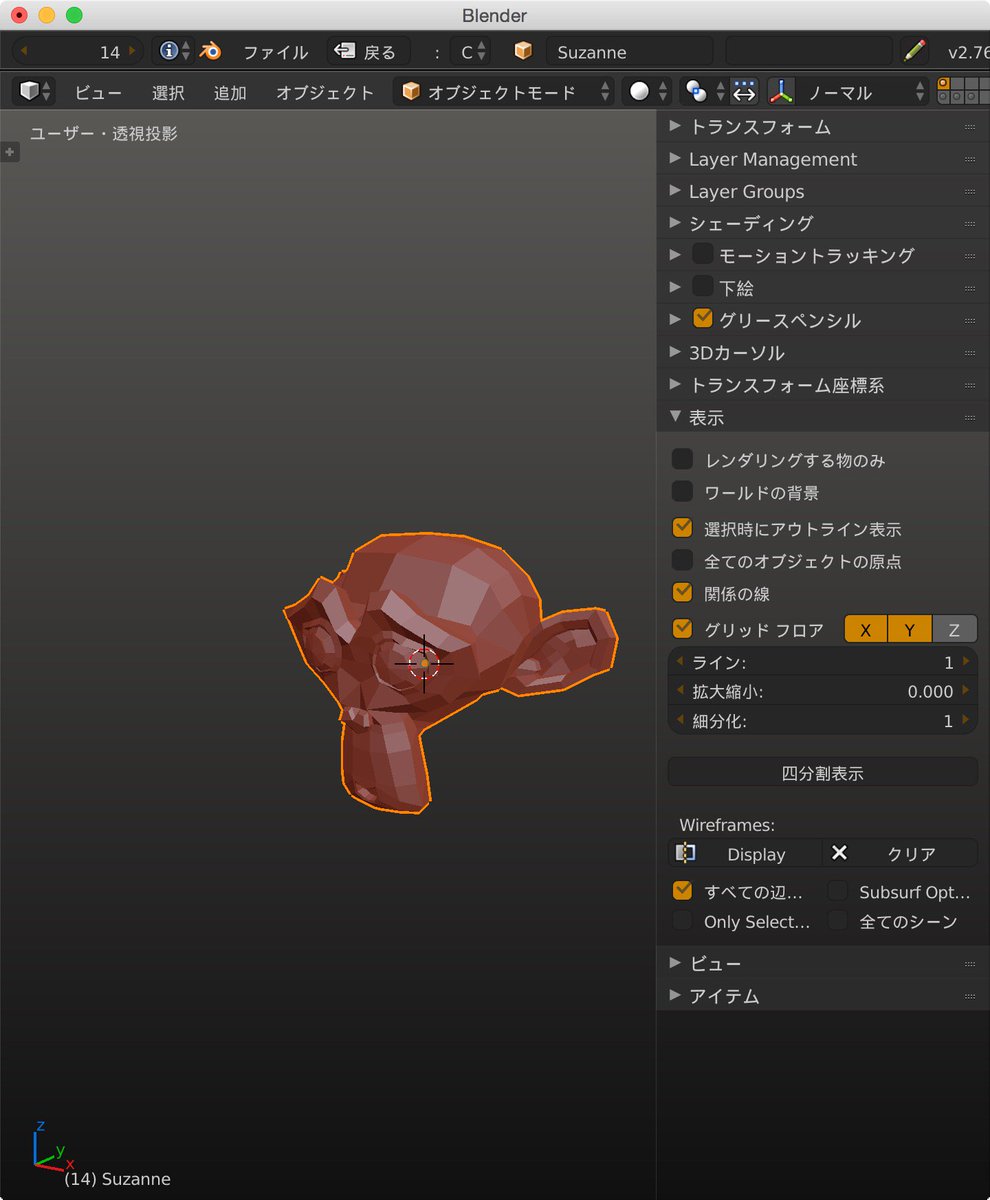Open the ファイル menu

pyautogui.click(x=275, y=52)
